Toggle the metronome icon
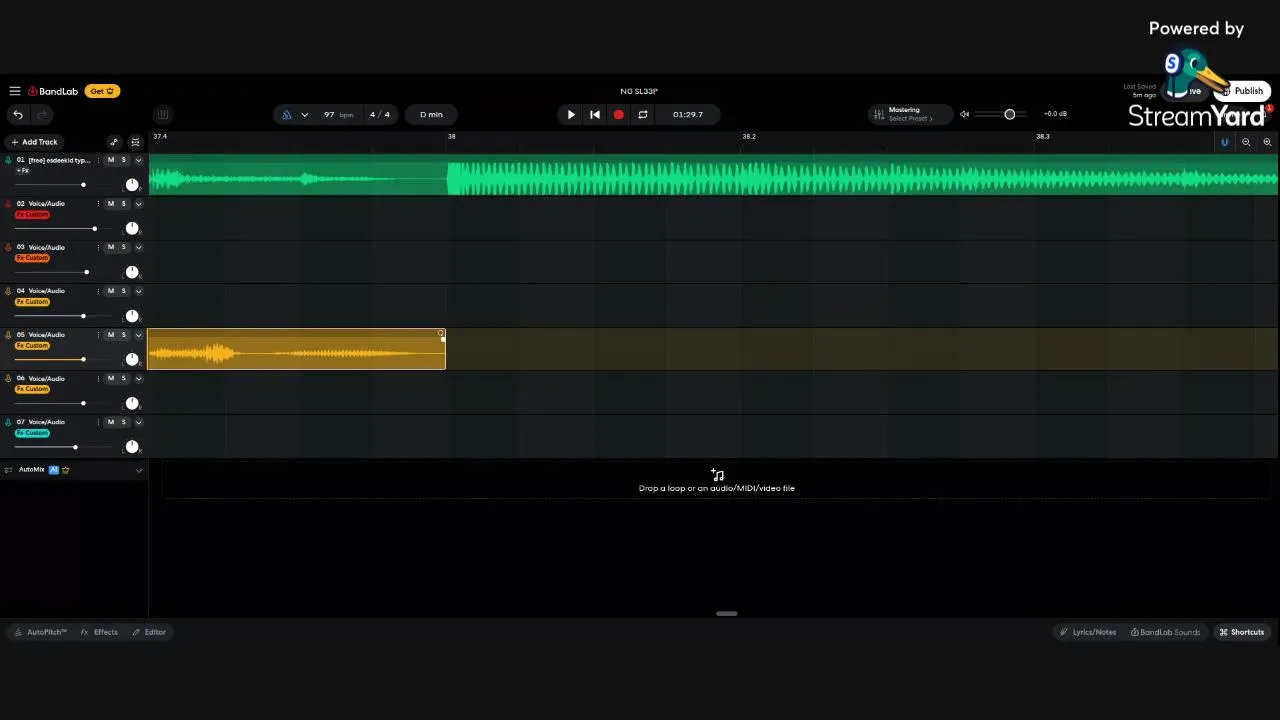The width and height of the screenshot is (1280, 720). pos(287,115)
